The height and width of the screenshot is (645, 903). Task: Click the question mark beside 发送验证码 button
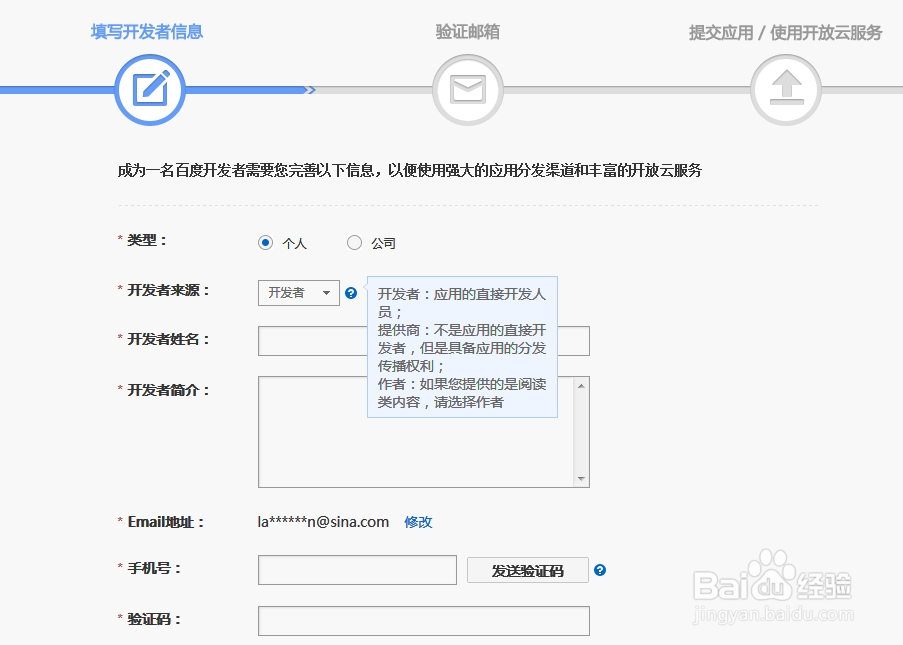point(599,570)
